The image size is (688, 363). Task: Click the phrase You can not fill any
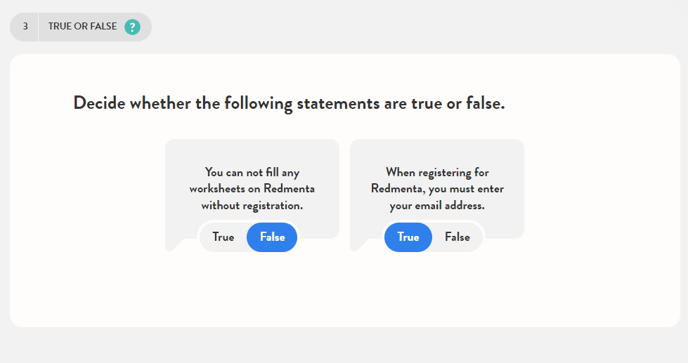[x=252, y=172]
